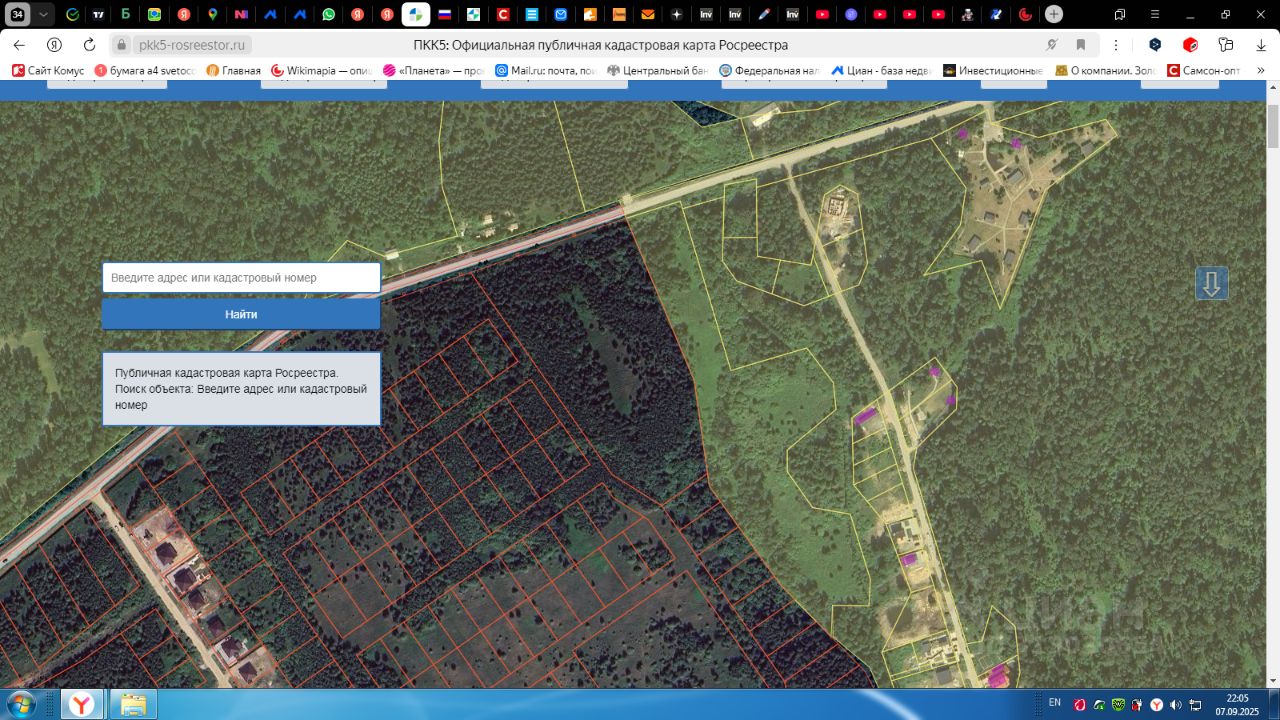The height and width of the screenshot is (720, 1280).
Task: Open the page three-dot options menu
Action: 1115,45
